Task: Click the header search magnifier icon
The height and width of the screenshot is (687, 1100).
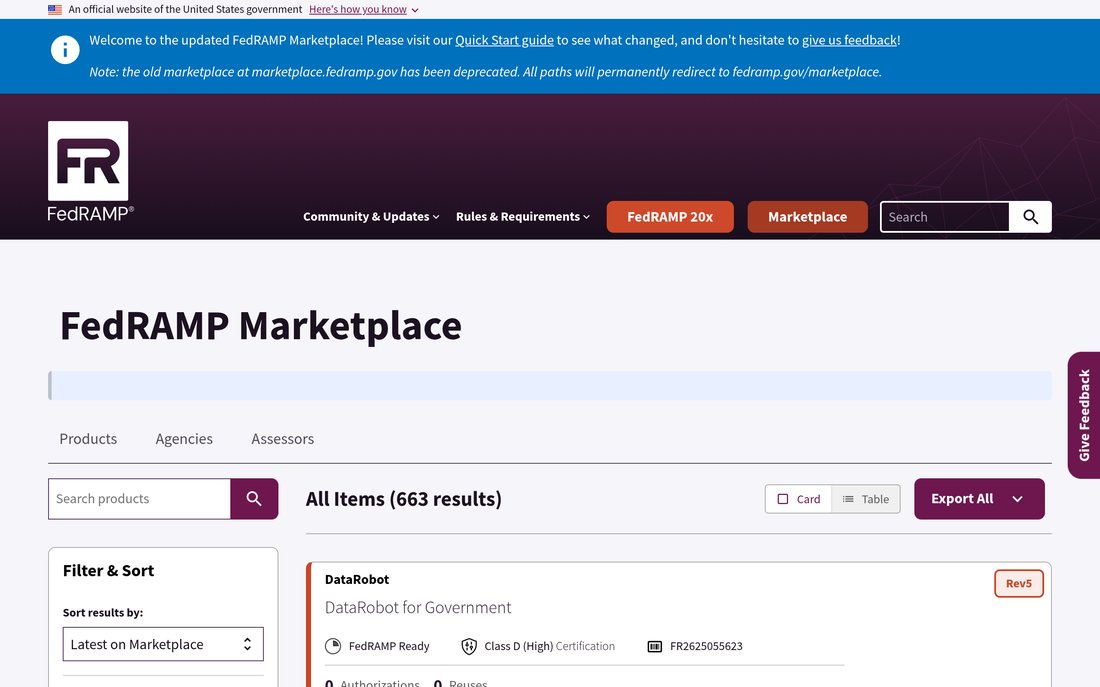Action: [1030, 217]
